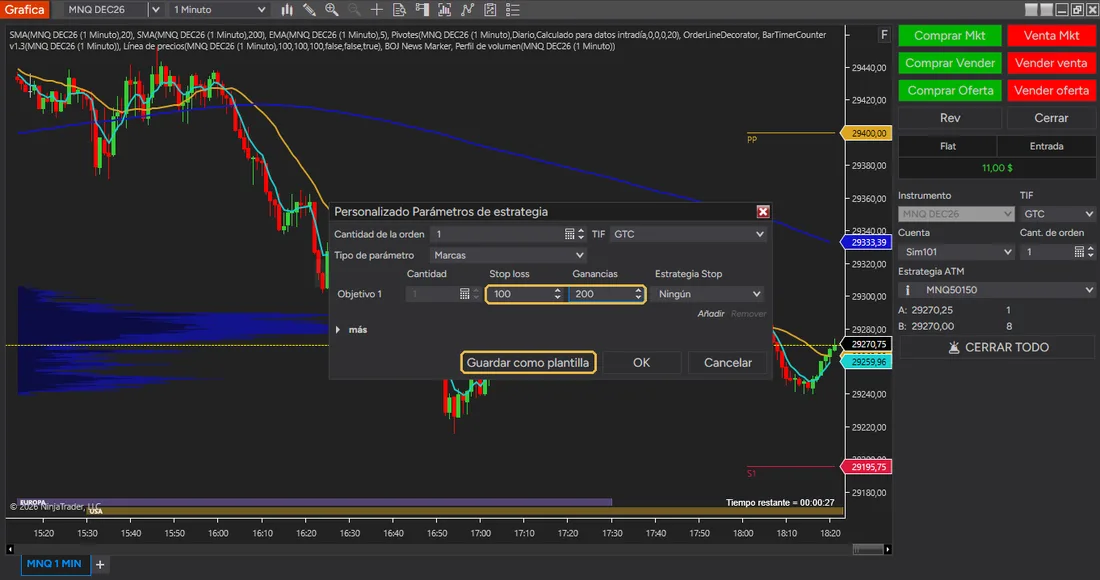Screen dimensions: 1100x580
Task: Select the blue 29333,39 price marker
Action: (866, 242)
